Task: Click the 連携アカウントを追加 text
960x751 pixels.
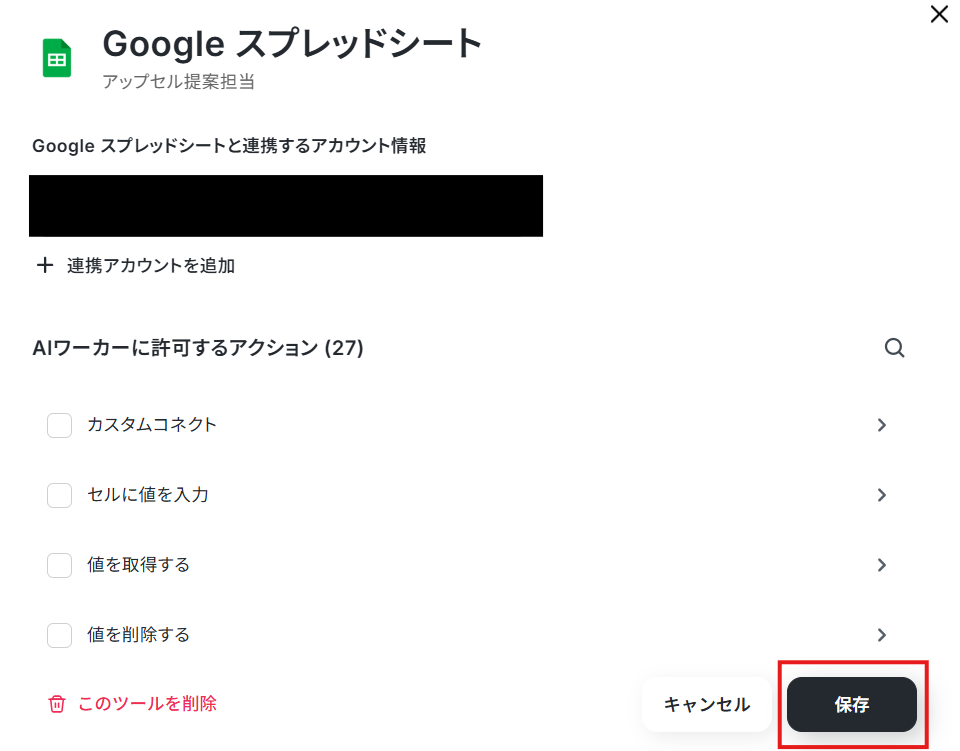Action: (x=151, y=266)
